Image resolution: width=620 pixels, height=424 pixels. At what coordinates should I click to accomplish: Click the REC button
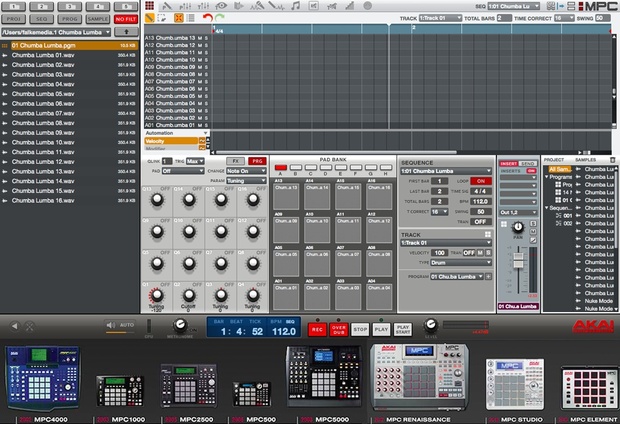(x=317, y=329)
